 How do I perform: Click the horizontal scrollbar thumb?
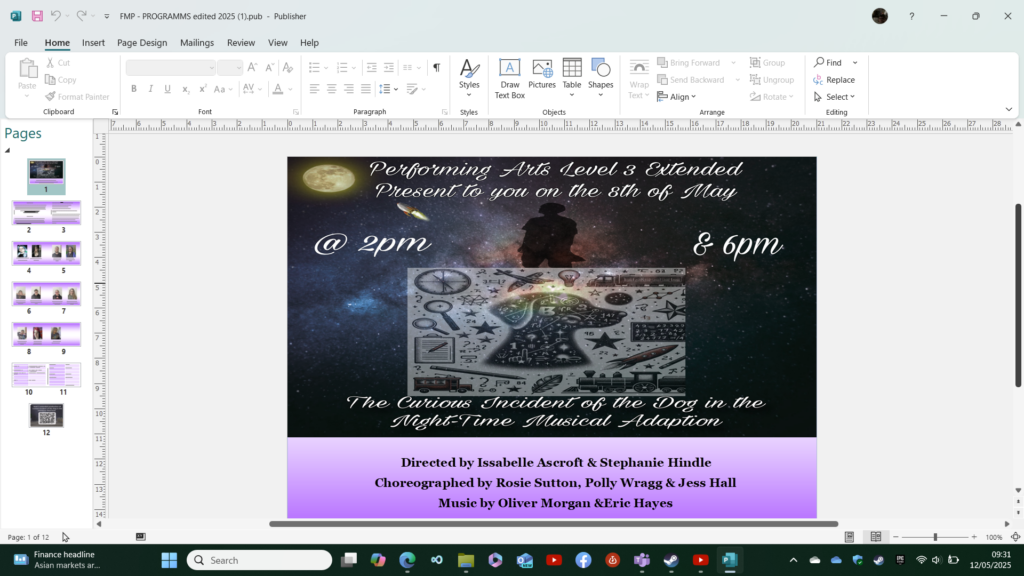coord(553,524)
